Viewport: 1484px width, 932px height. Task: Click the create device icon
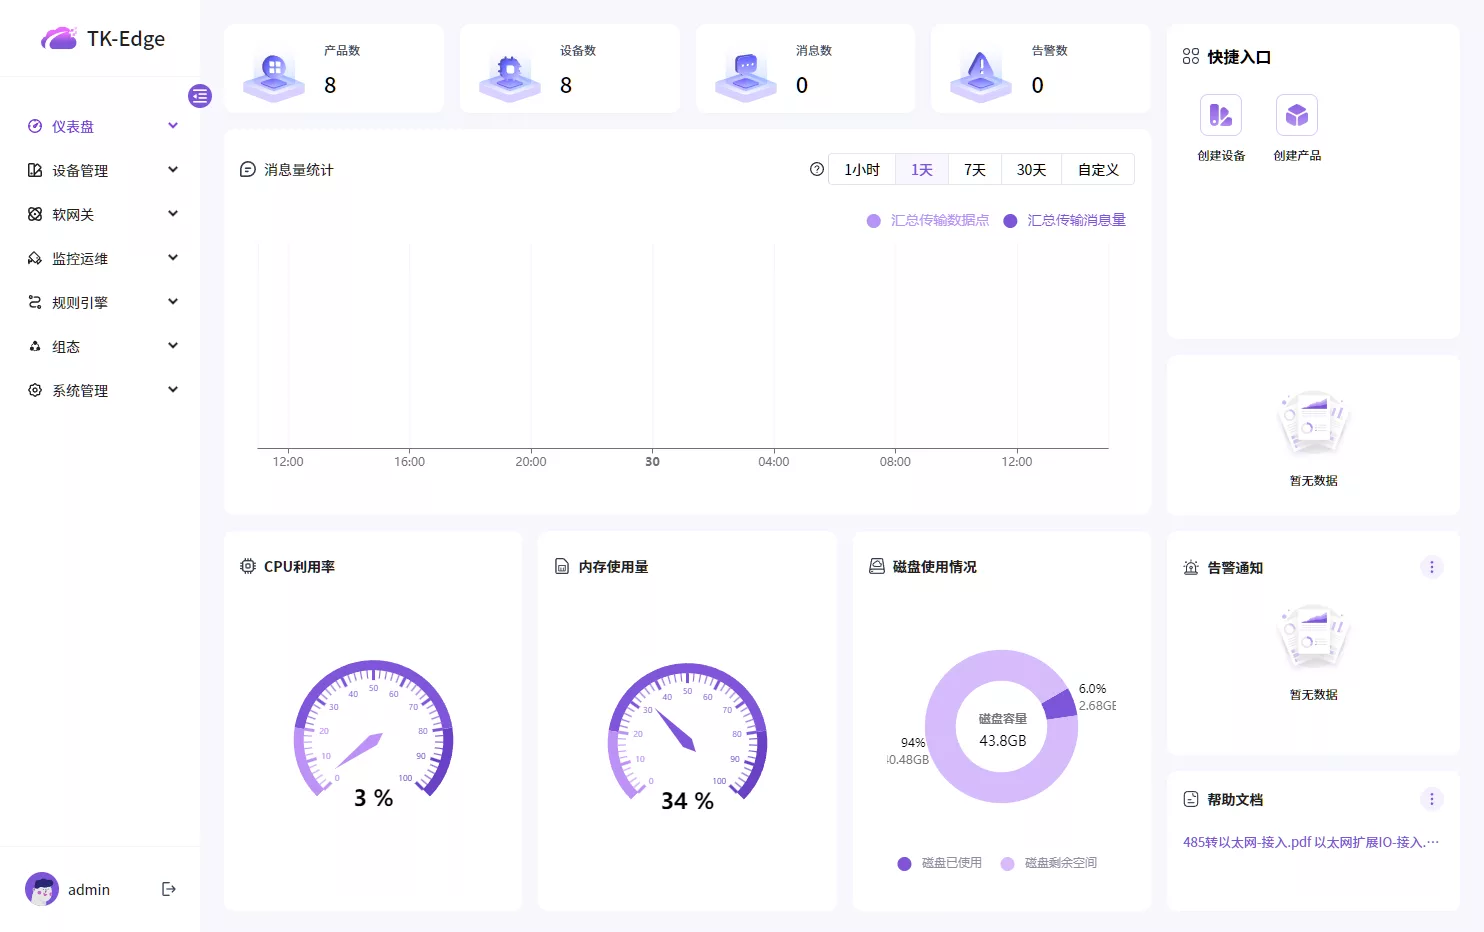1220,116
